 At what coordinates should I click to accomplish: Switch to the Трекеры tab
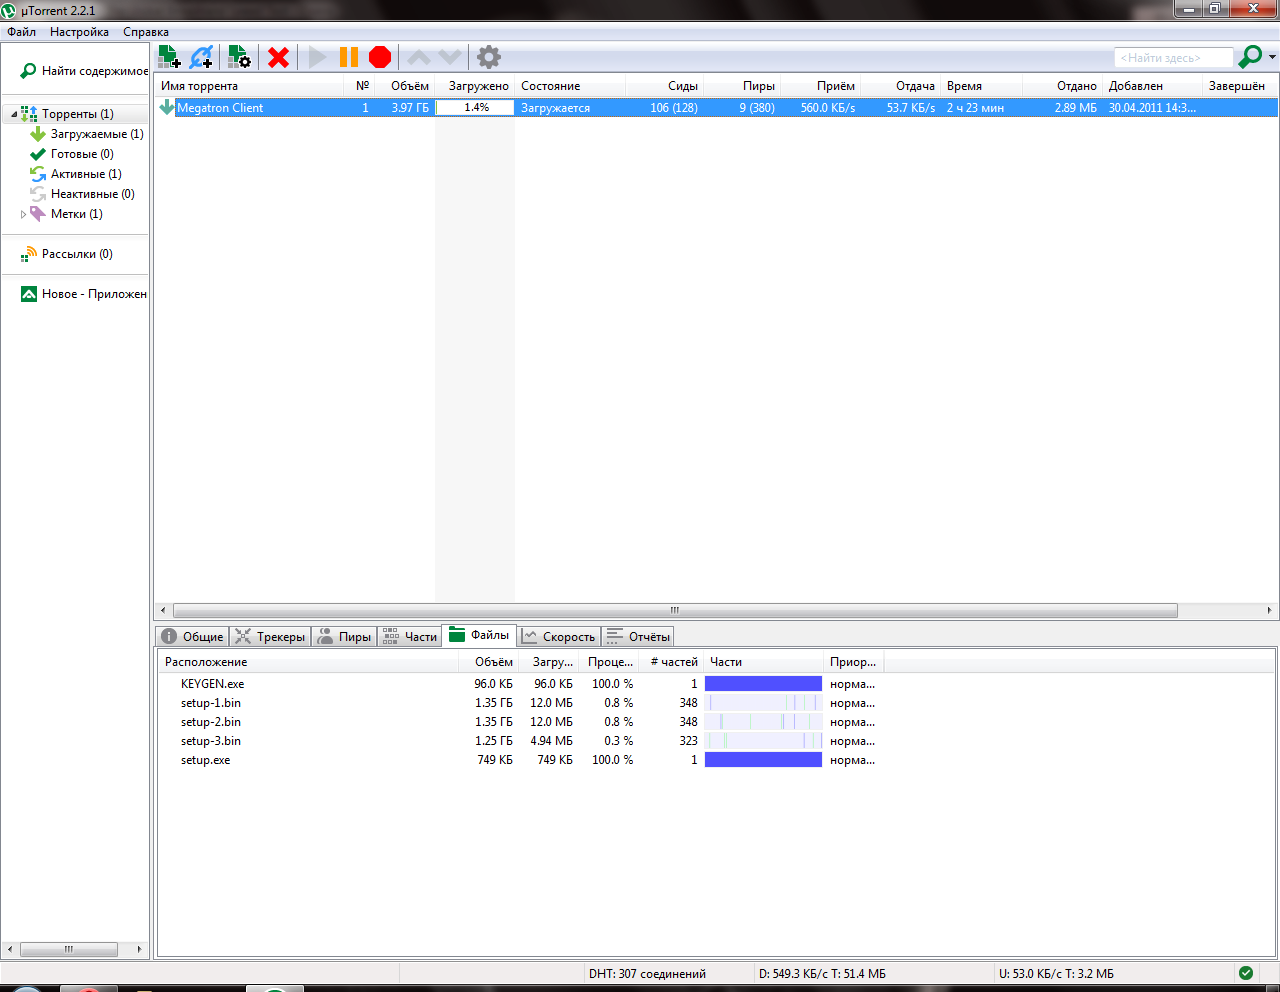tap(270, 636)
